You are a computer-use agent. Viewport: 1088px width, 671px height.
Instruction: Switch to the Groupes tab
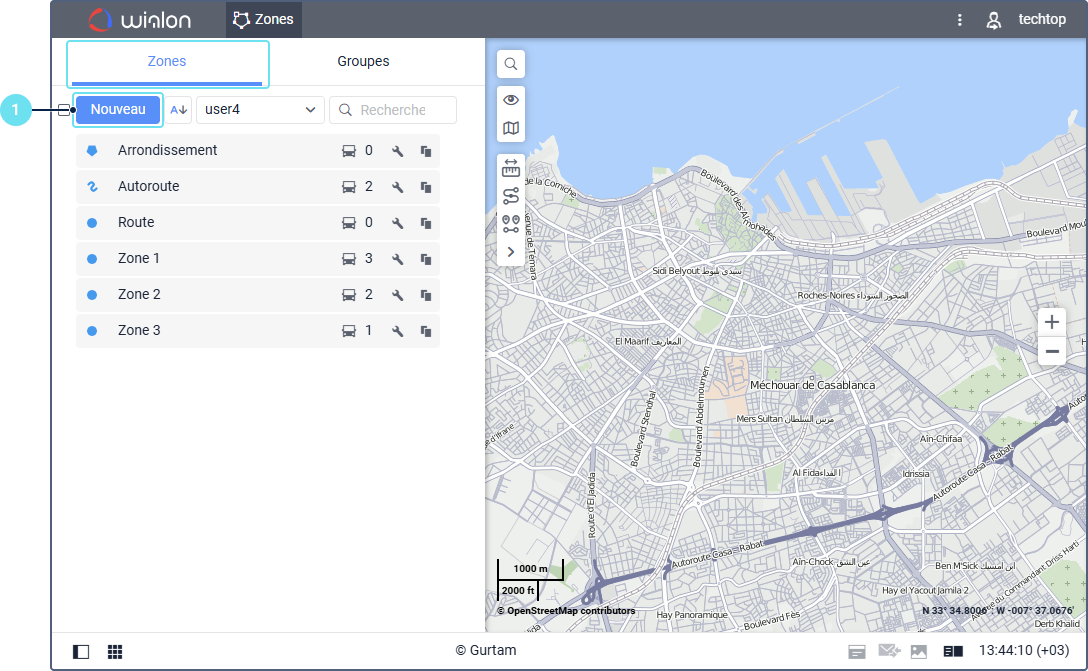(363, 62)
